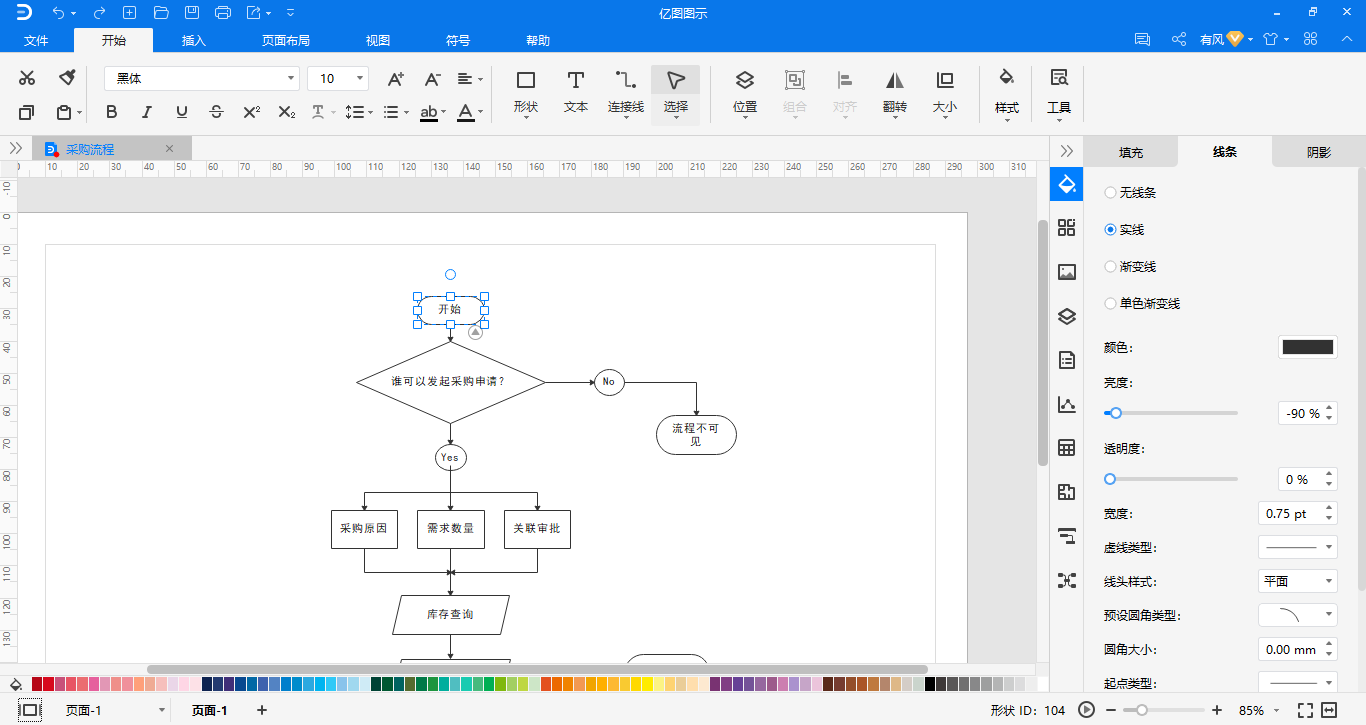Click the Cut scissors icon

(x=27, y=78)
